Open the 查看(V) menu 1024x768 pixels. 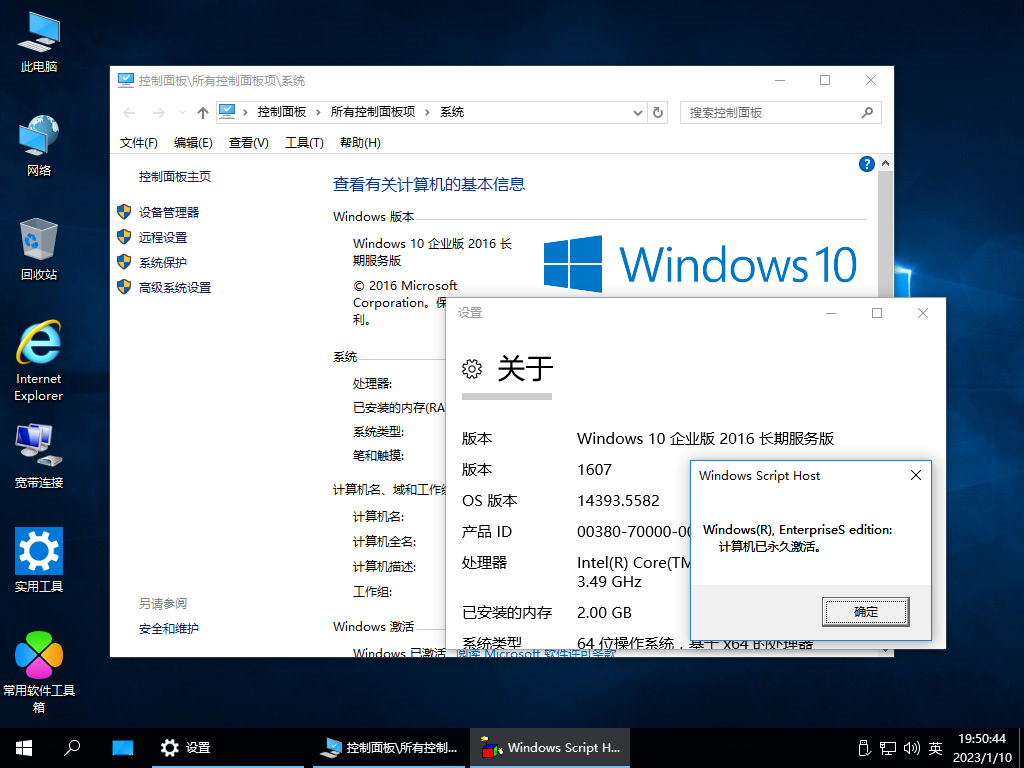[249, 142]
